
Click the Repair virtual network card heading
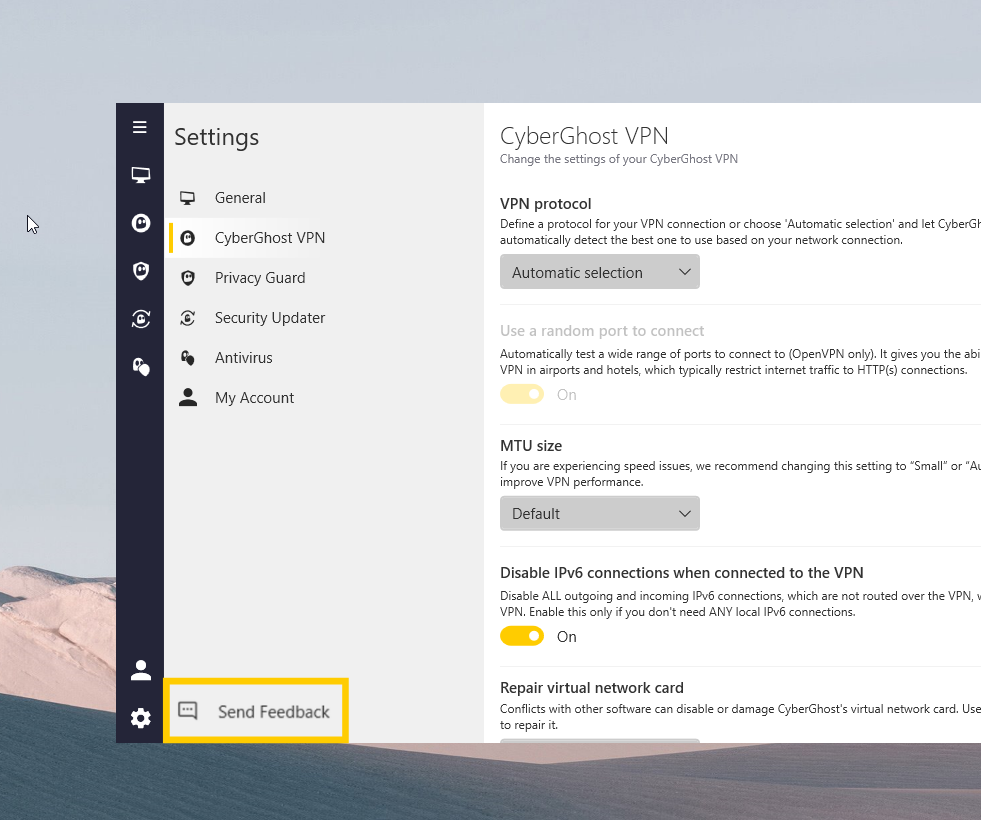click(x=592, y=688)
